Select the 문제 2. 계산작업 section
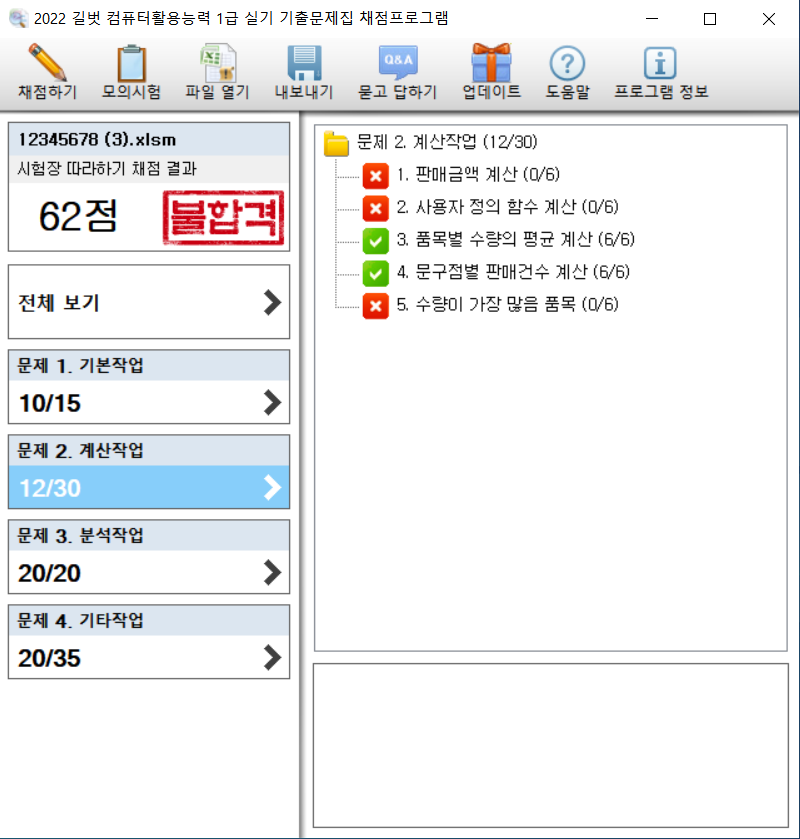Image resolution: width=800 pixels, height=839 pixels. (149, 472)
